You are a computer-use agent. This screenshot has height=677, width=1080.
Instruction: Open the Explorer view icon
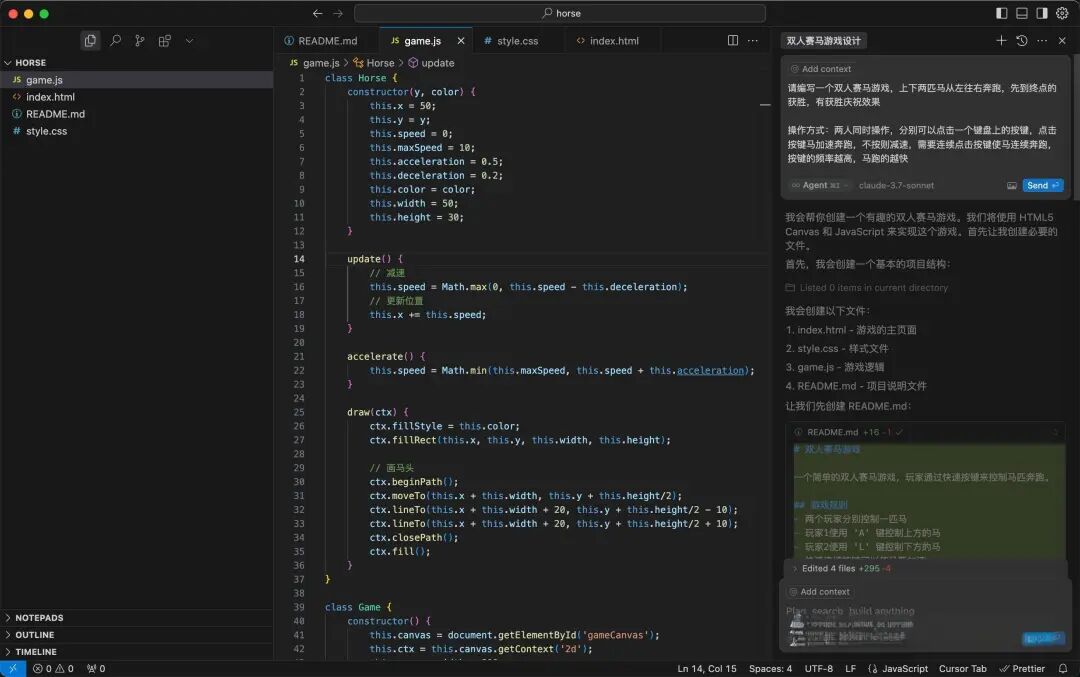90,41
